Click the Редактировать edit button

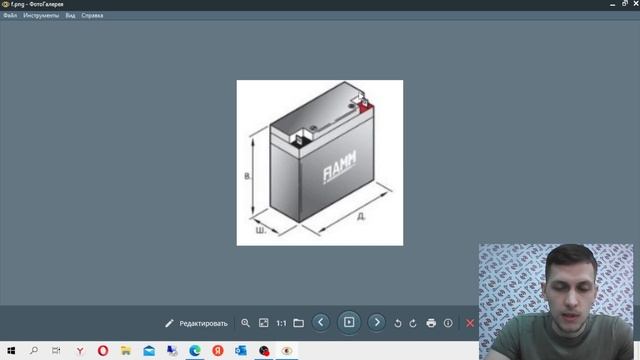coord(196,323)
